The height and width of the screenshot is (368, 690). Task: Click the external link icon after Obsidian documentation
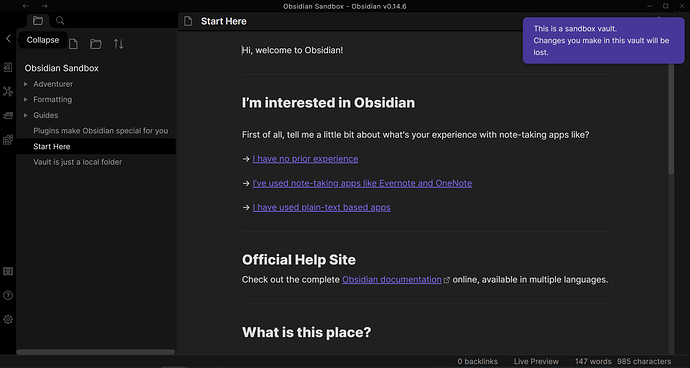point(447,280)
